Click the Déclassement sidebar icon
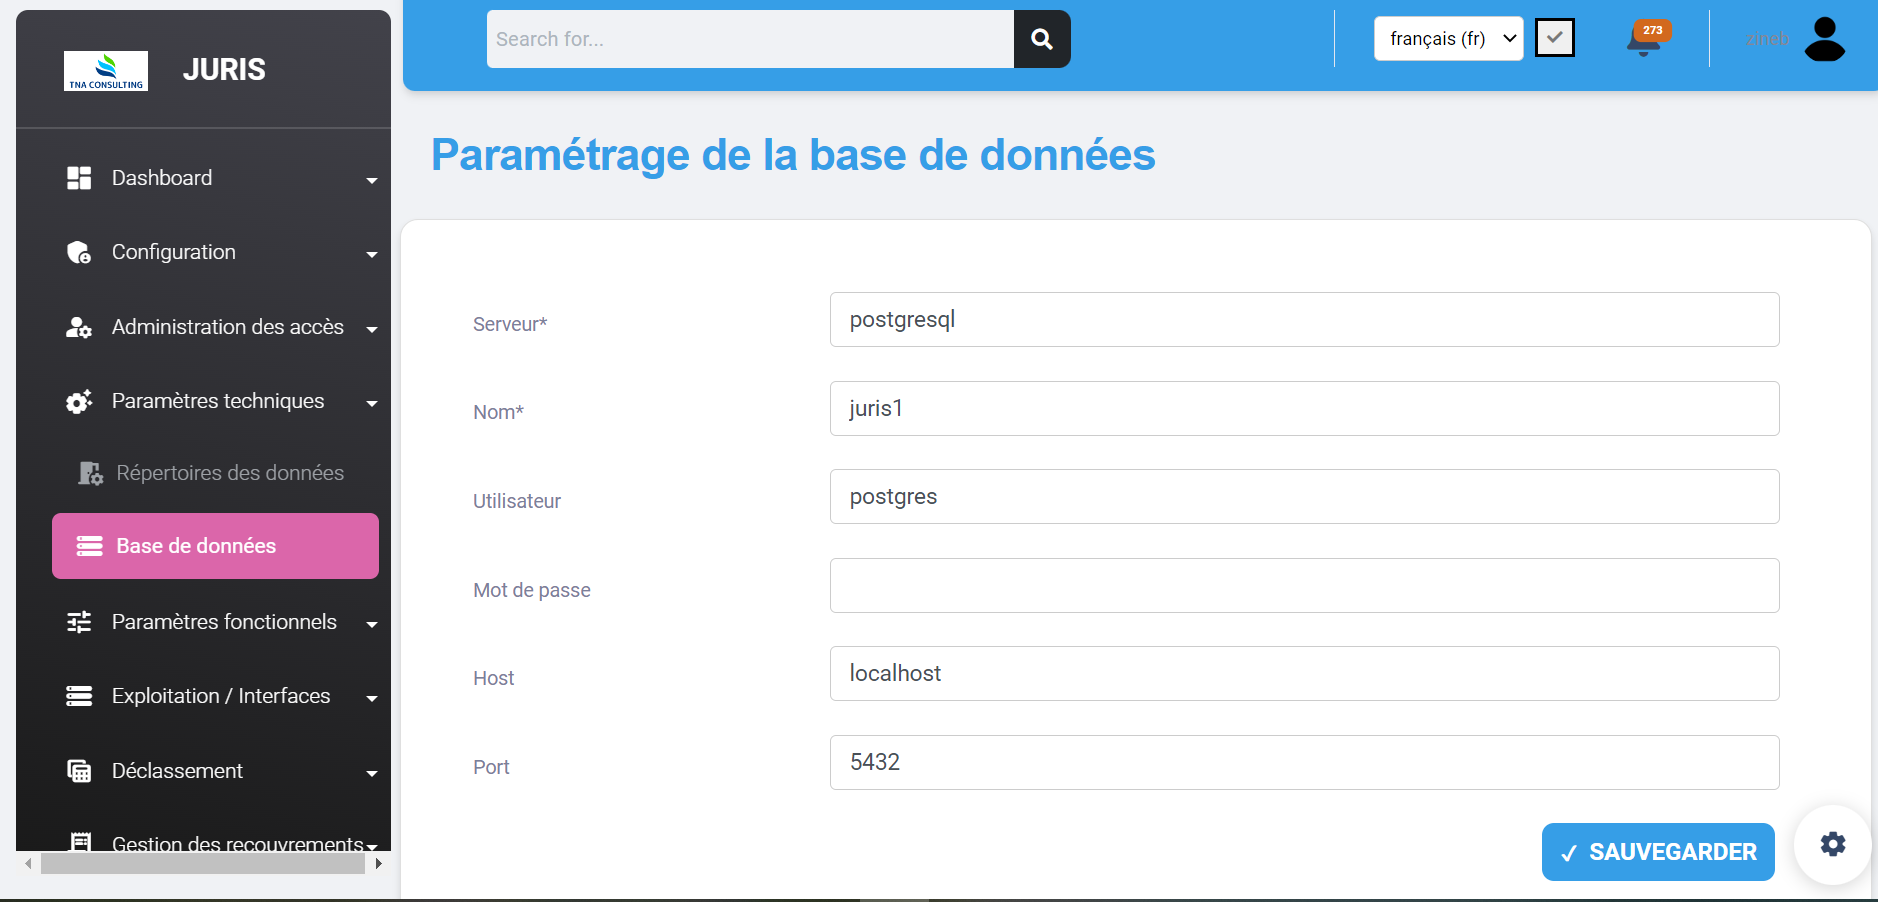This screenshot has width=1878, height=902. tap(79, 771)
